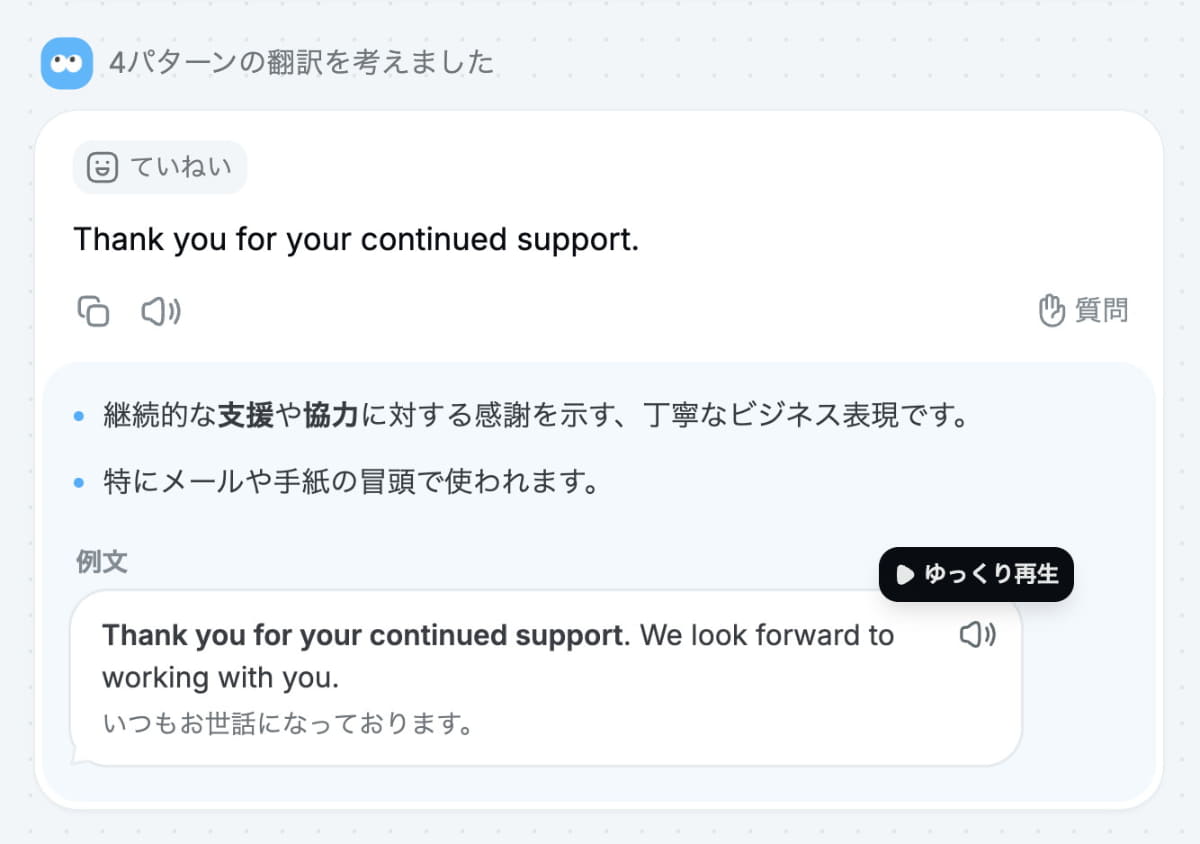Click the robot mascot icon
This screenshot has width=1200, height=844.
[x=66, y=62]
